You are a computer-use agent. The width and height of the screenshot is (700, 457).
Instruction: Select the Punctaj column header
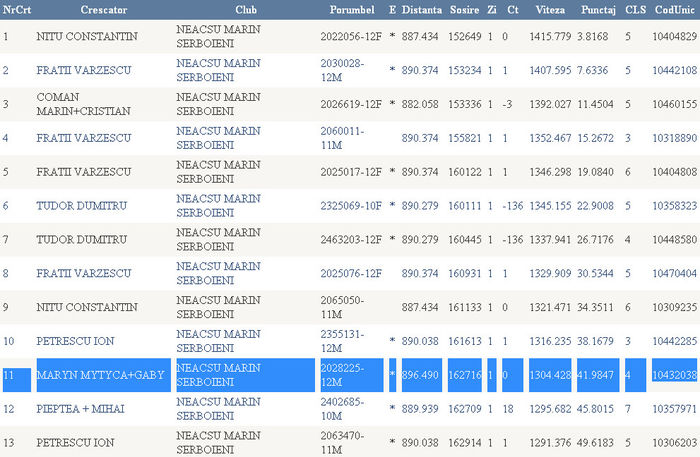tap(598, 9)
